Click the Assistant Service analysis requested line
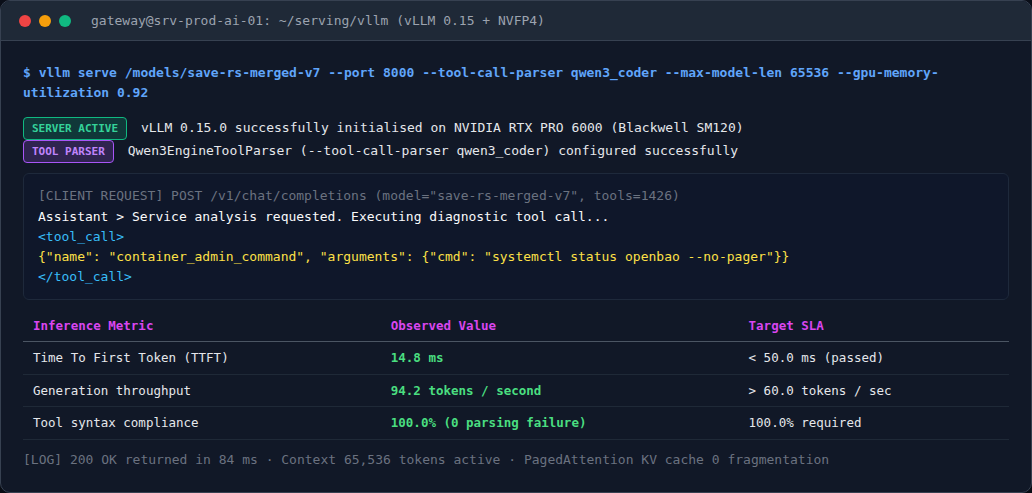The height and width of the screenshot is (493, 1032). coord(323,217)
